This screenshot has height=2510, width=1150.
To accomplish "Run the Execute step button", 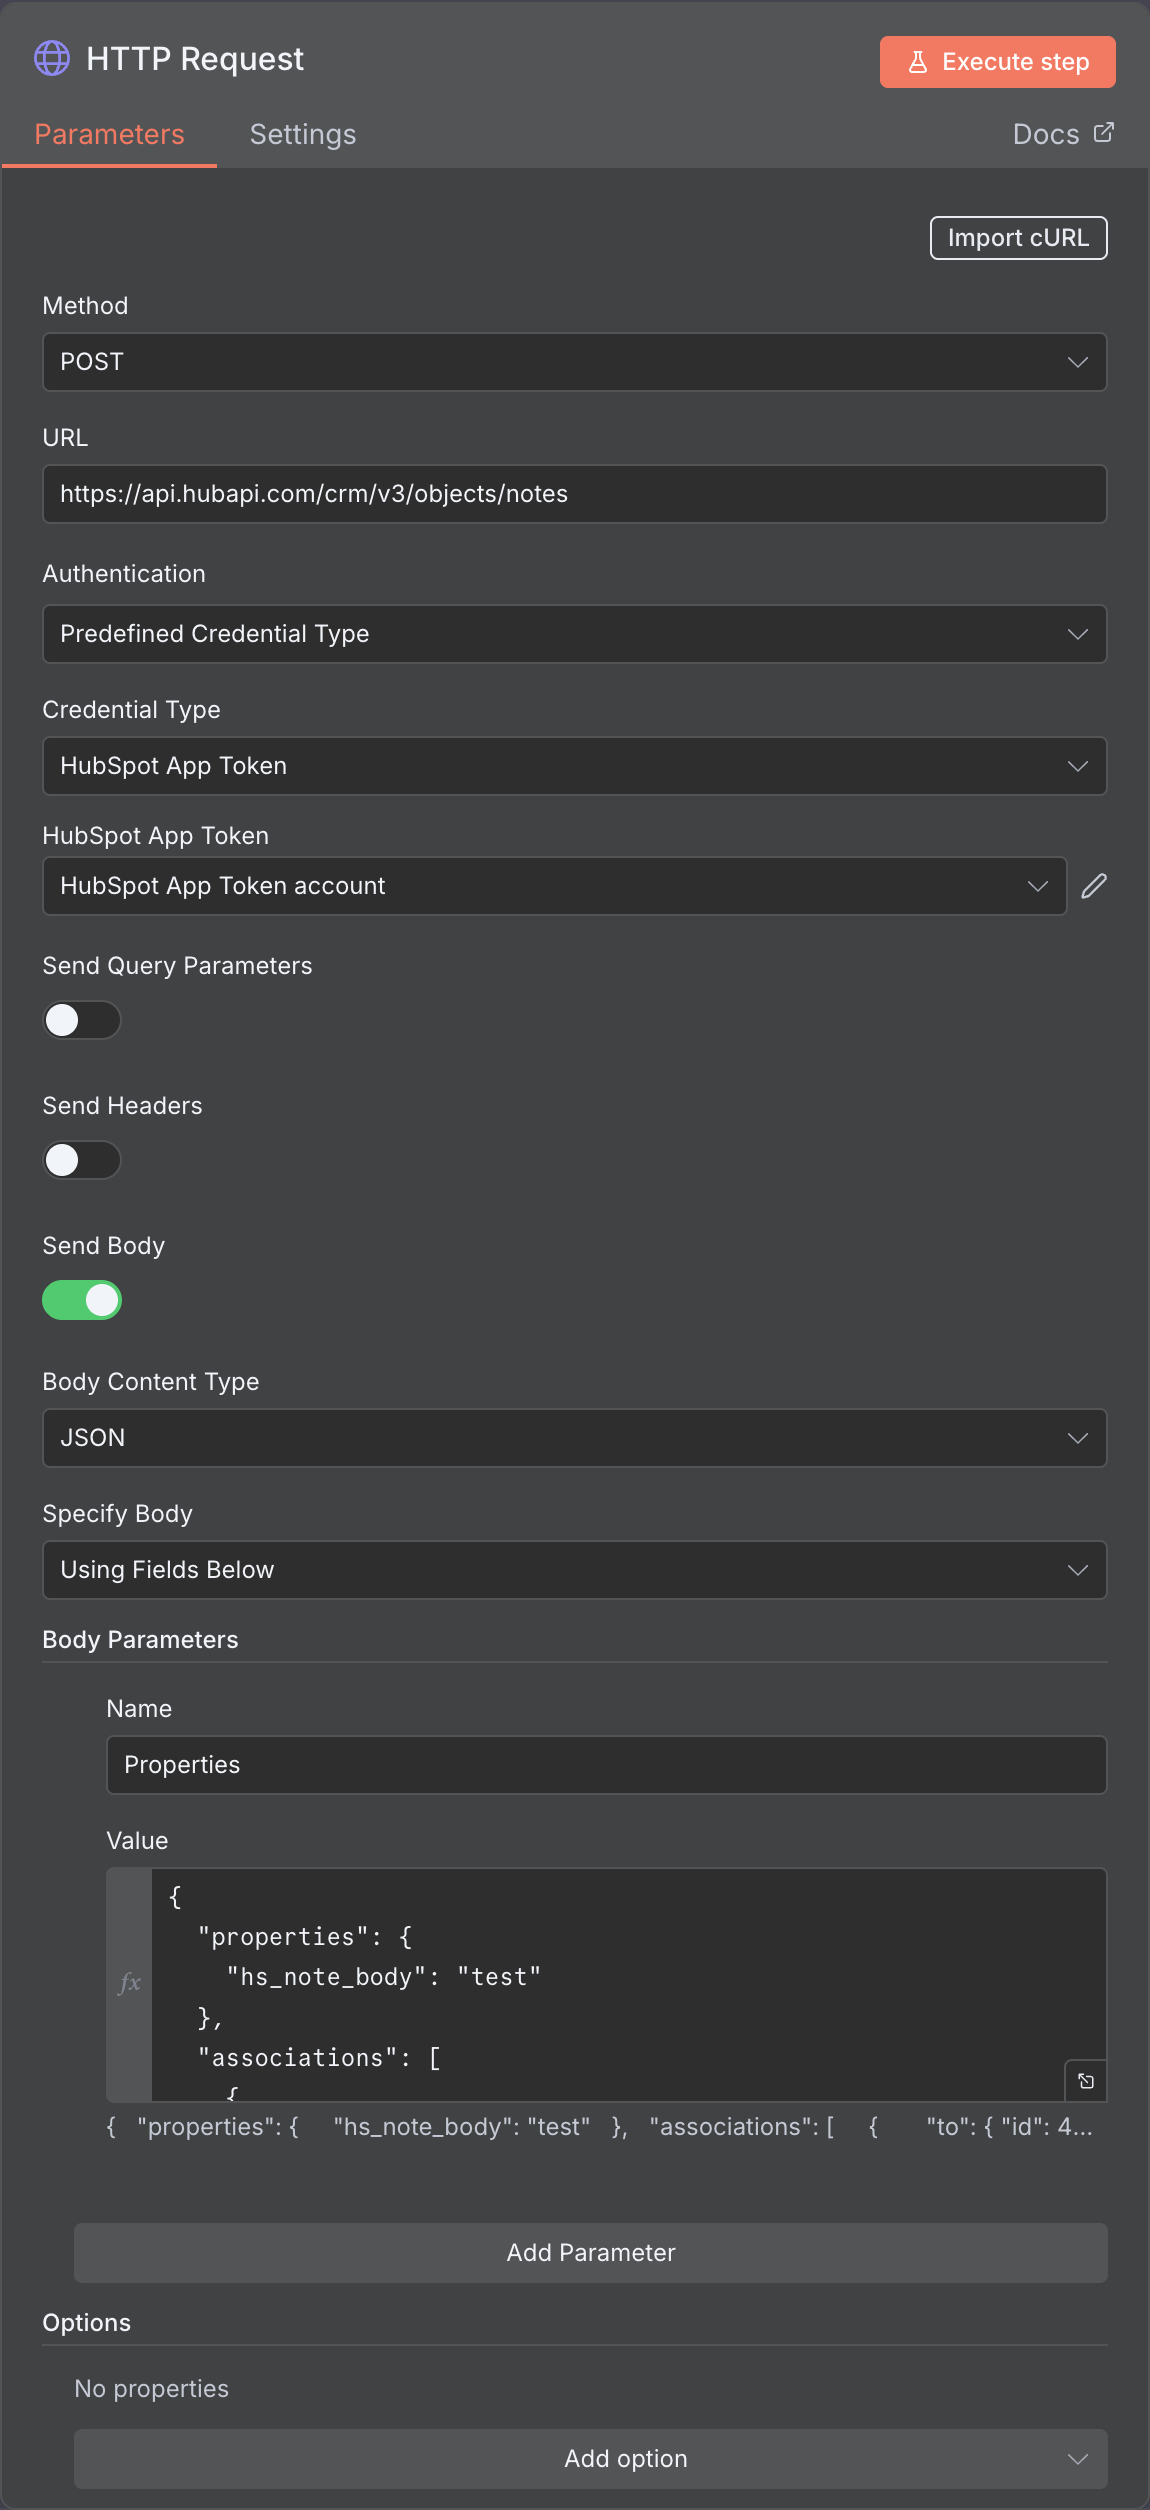I will 998,62.
